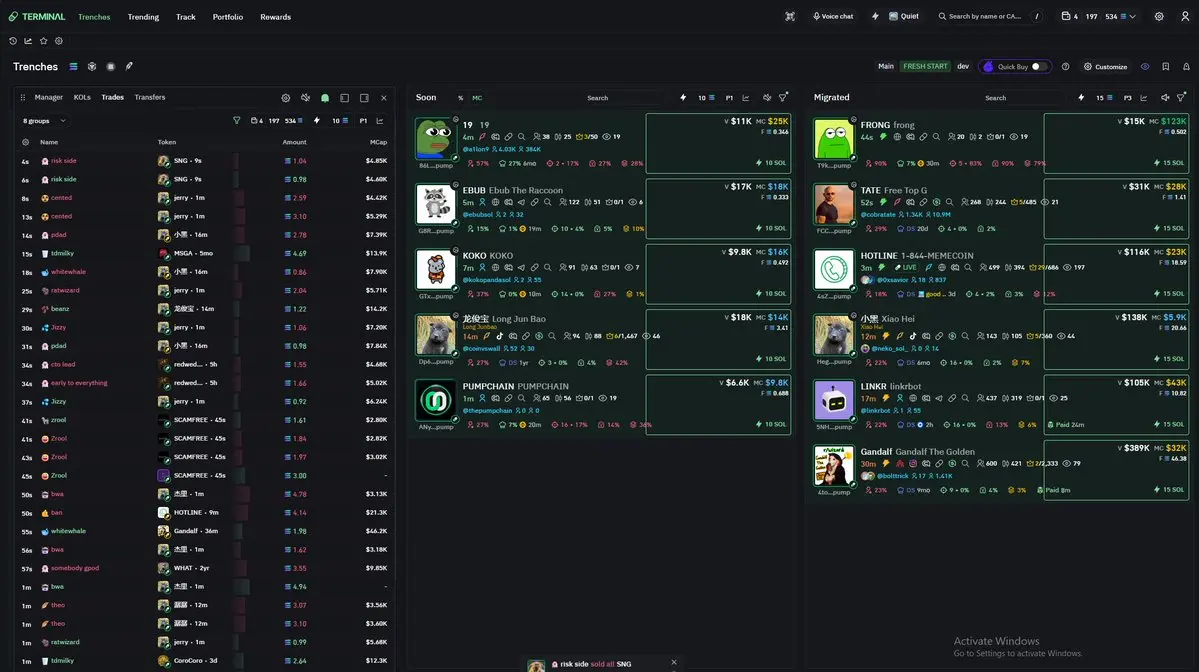Switch to the KOLs tab
The height and width of the screenshot is (672, 1199).
(82, 97)
